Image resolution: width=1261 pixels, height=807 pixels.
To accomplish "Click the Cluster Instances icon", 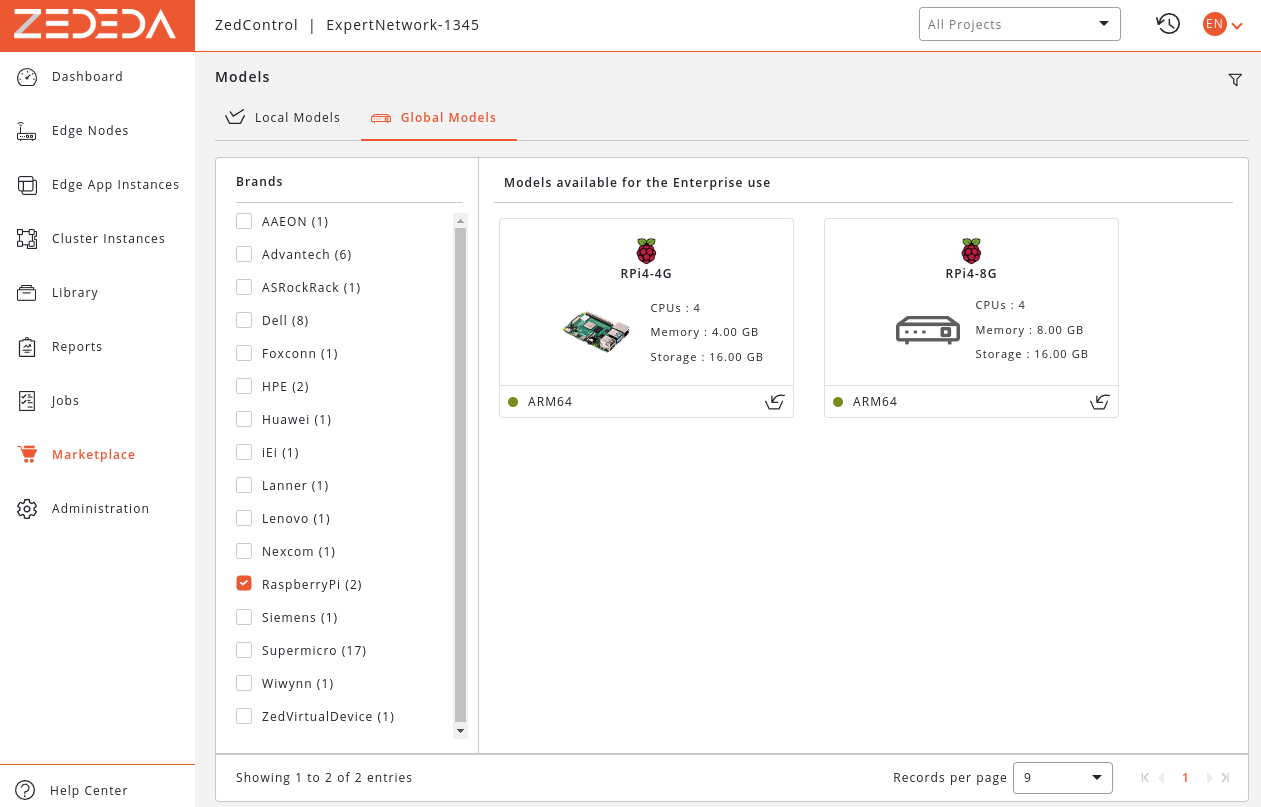I will pyautogui.click(x=27, y=239).
